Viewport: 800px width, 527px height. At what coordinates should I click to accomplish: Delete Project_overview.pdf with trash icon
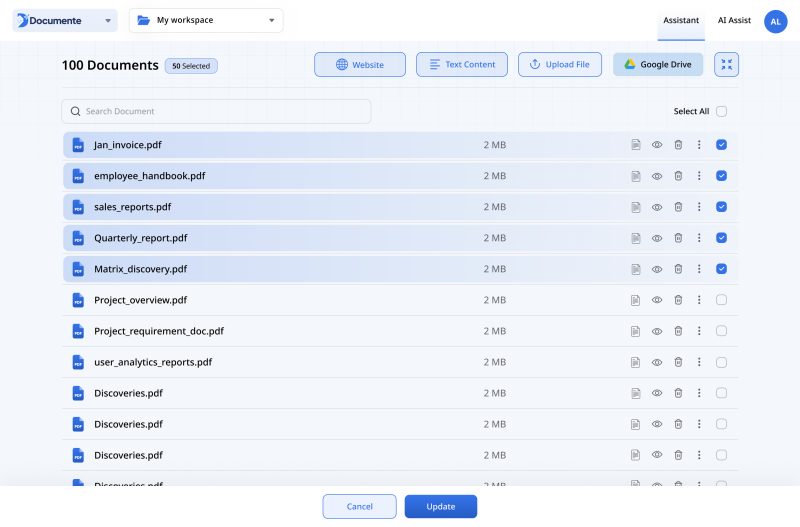pos(678,300)
